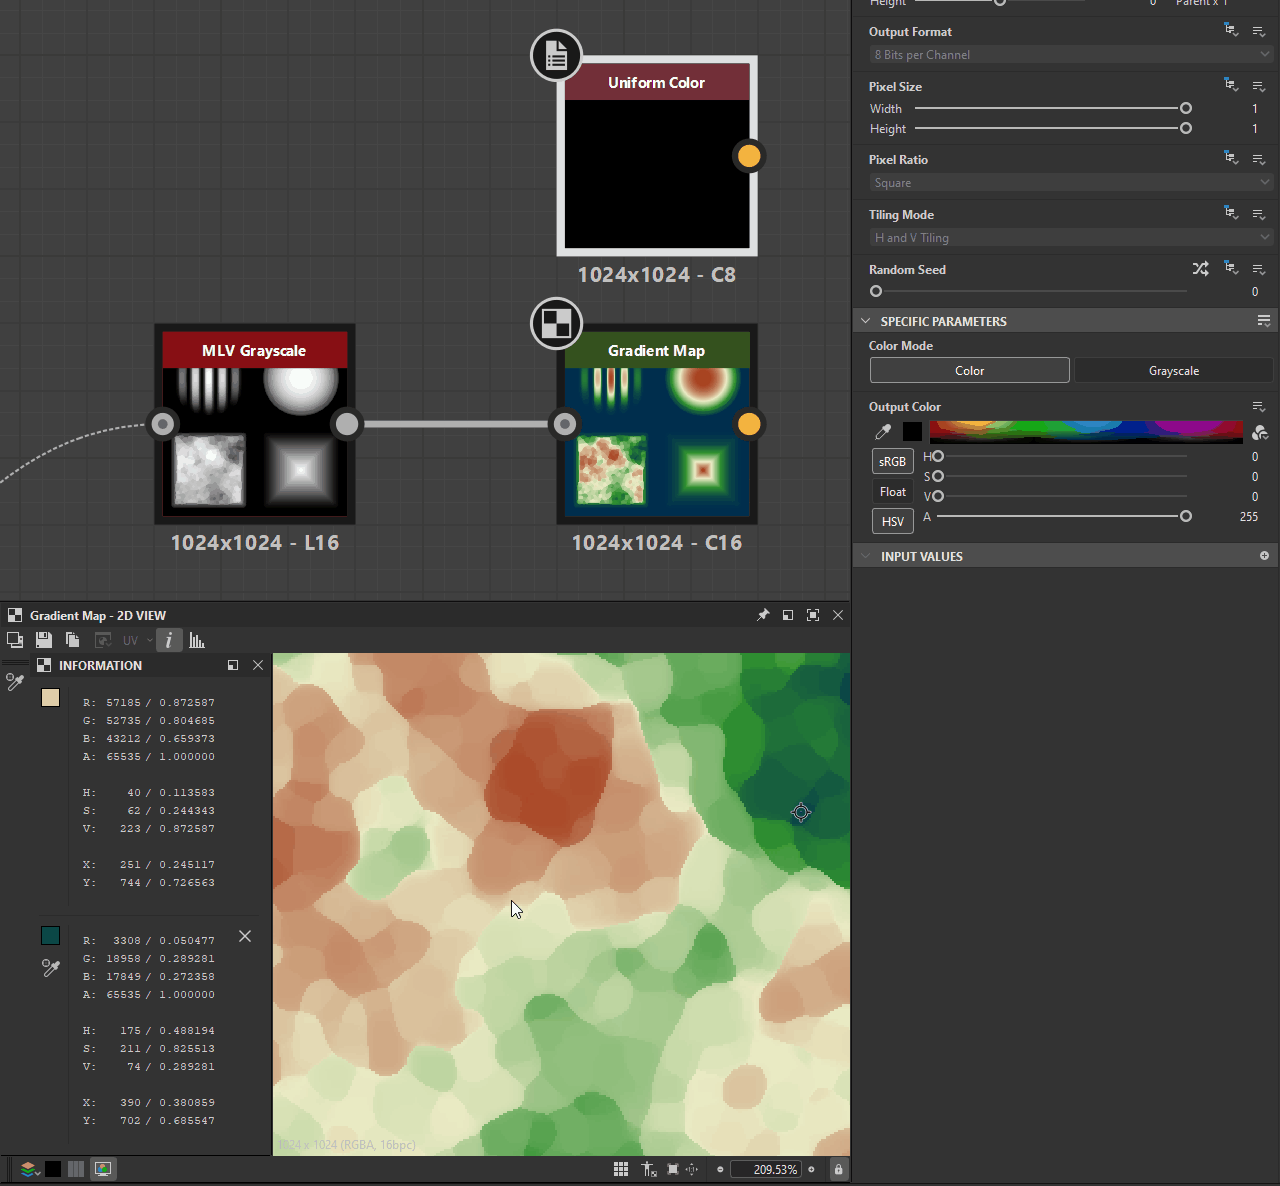The width and height of the screenshot is (1280, 1186).
Task: Open the Pixel Ratio dropdown showing Square
Action: coord(1070,182)
